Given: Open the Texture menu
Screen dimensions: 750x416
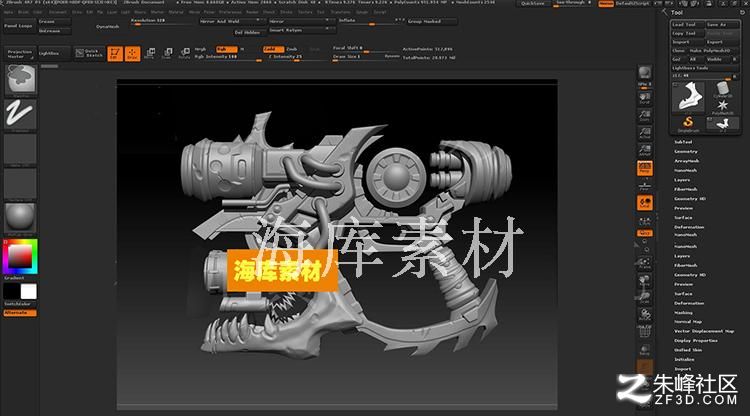Looking at the screenshot, I should click(305, 12).
